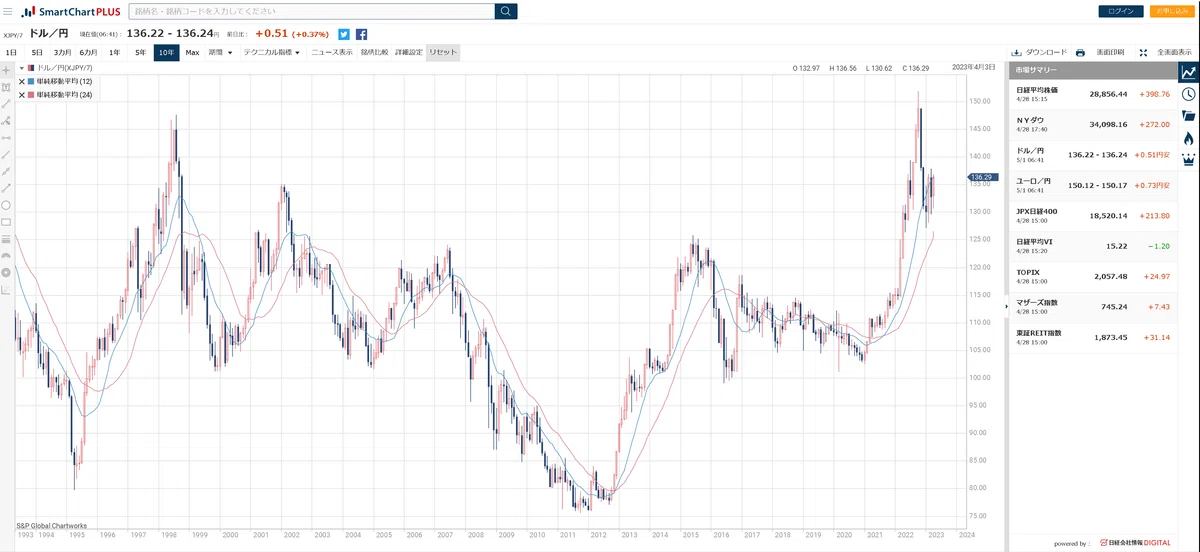Screen dimensions: 1200x552
Task: Click ダウンロード label
Action: pyautogui.click(x=1046, y=52)
